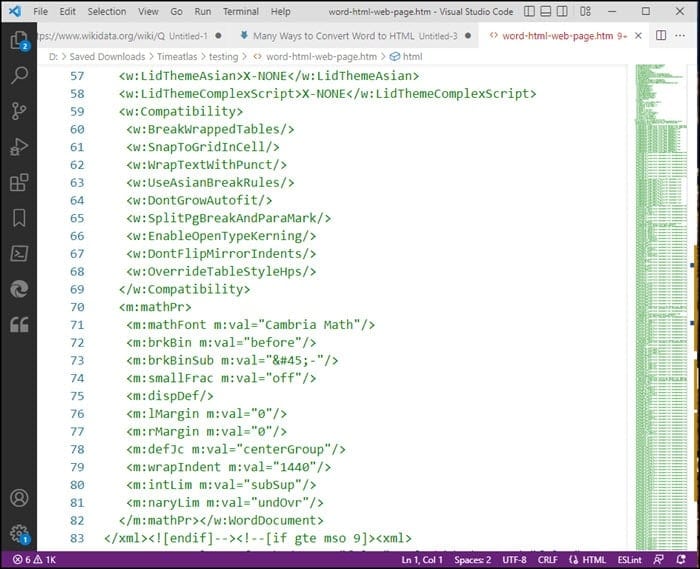Expand the testing breadcrumb

[223, 57]
